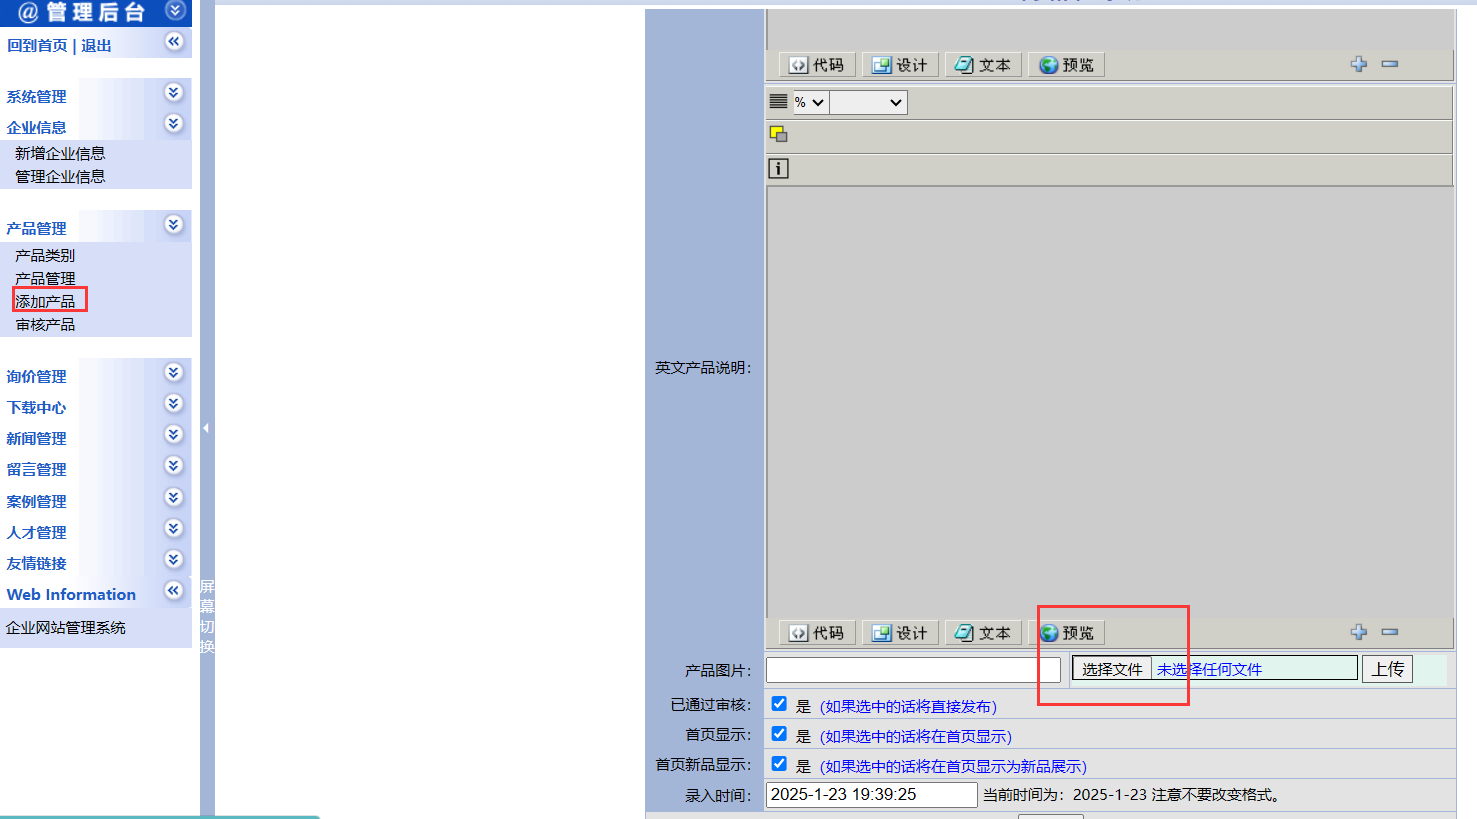Open the % unit dropdown
1477x819 pixels.
(810, 102)
